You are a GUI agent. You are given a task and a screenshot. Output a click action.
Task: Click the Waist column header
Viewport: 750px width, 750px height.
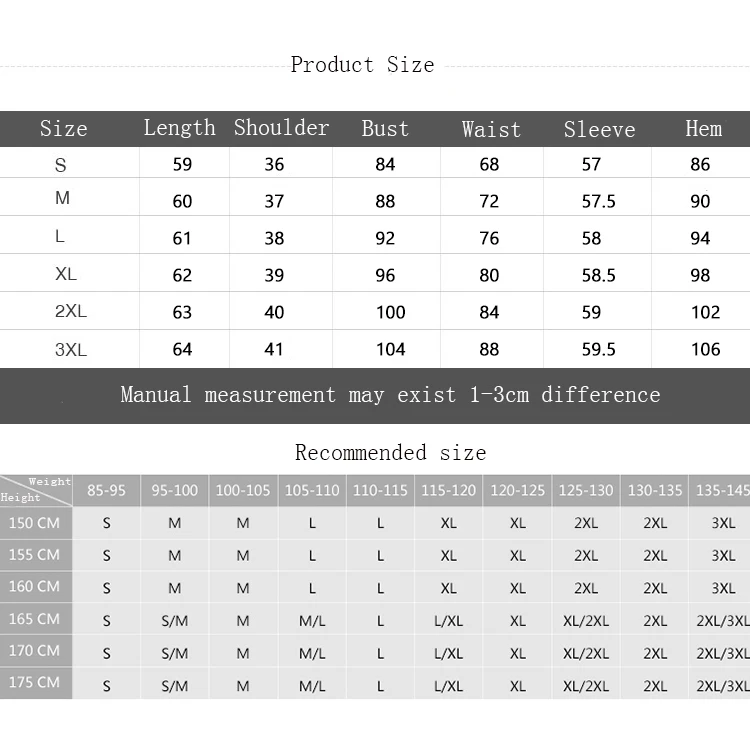[491, 129]
